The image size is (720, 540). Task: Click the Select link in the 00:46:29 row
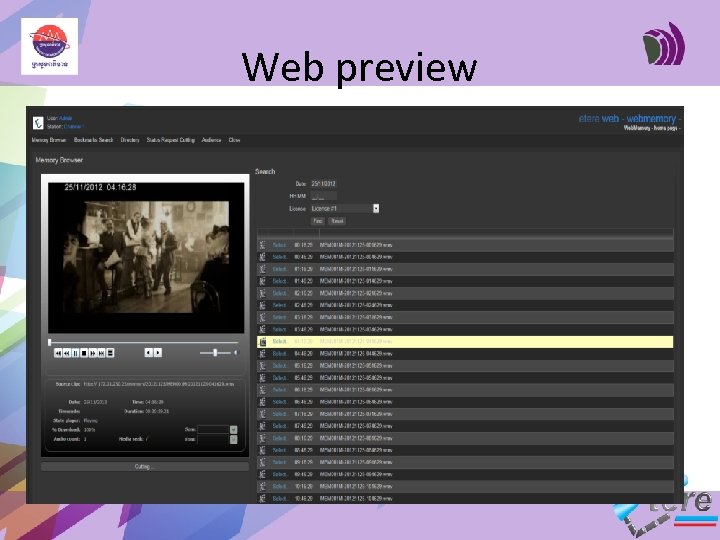click(x=280, y=257)
